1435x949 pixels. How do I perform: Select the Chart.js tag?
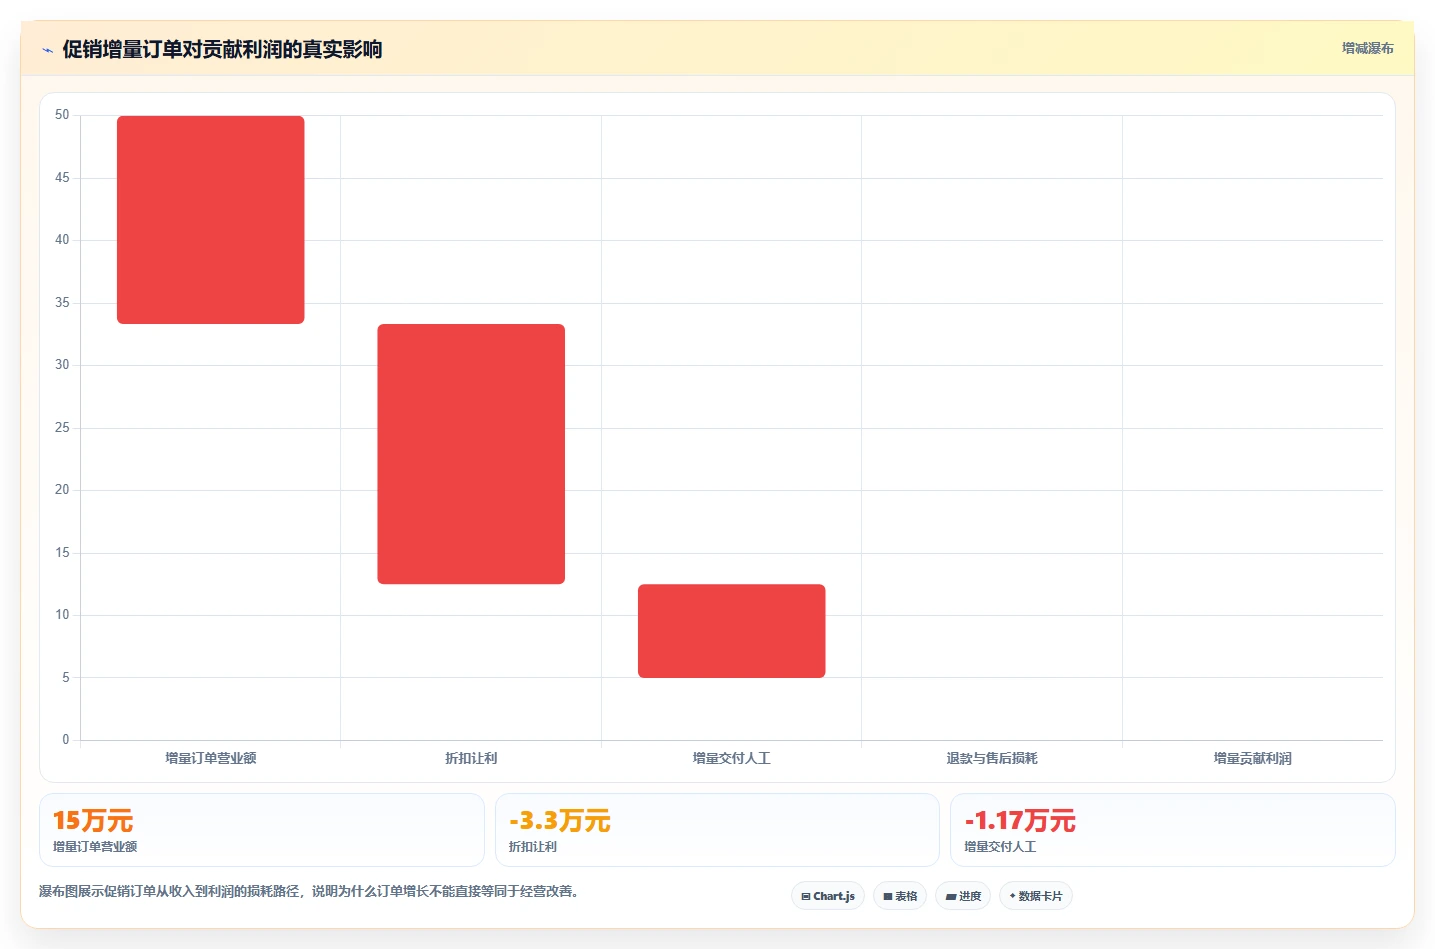click(828, 896)
